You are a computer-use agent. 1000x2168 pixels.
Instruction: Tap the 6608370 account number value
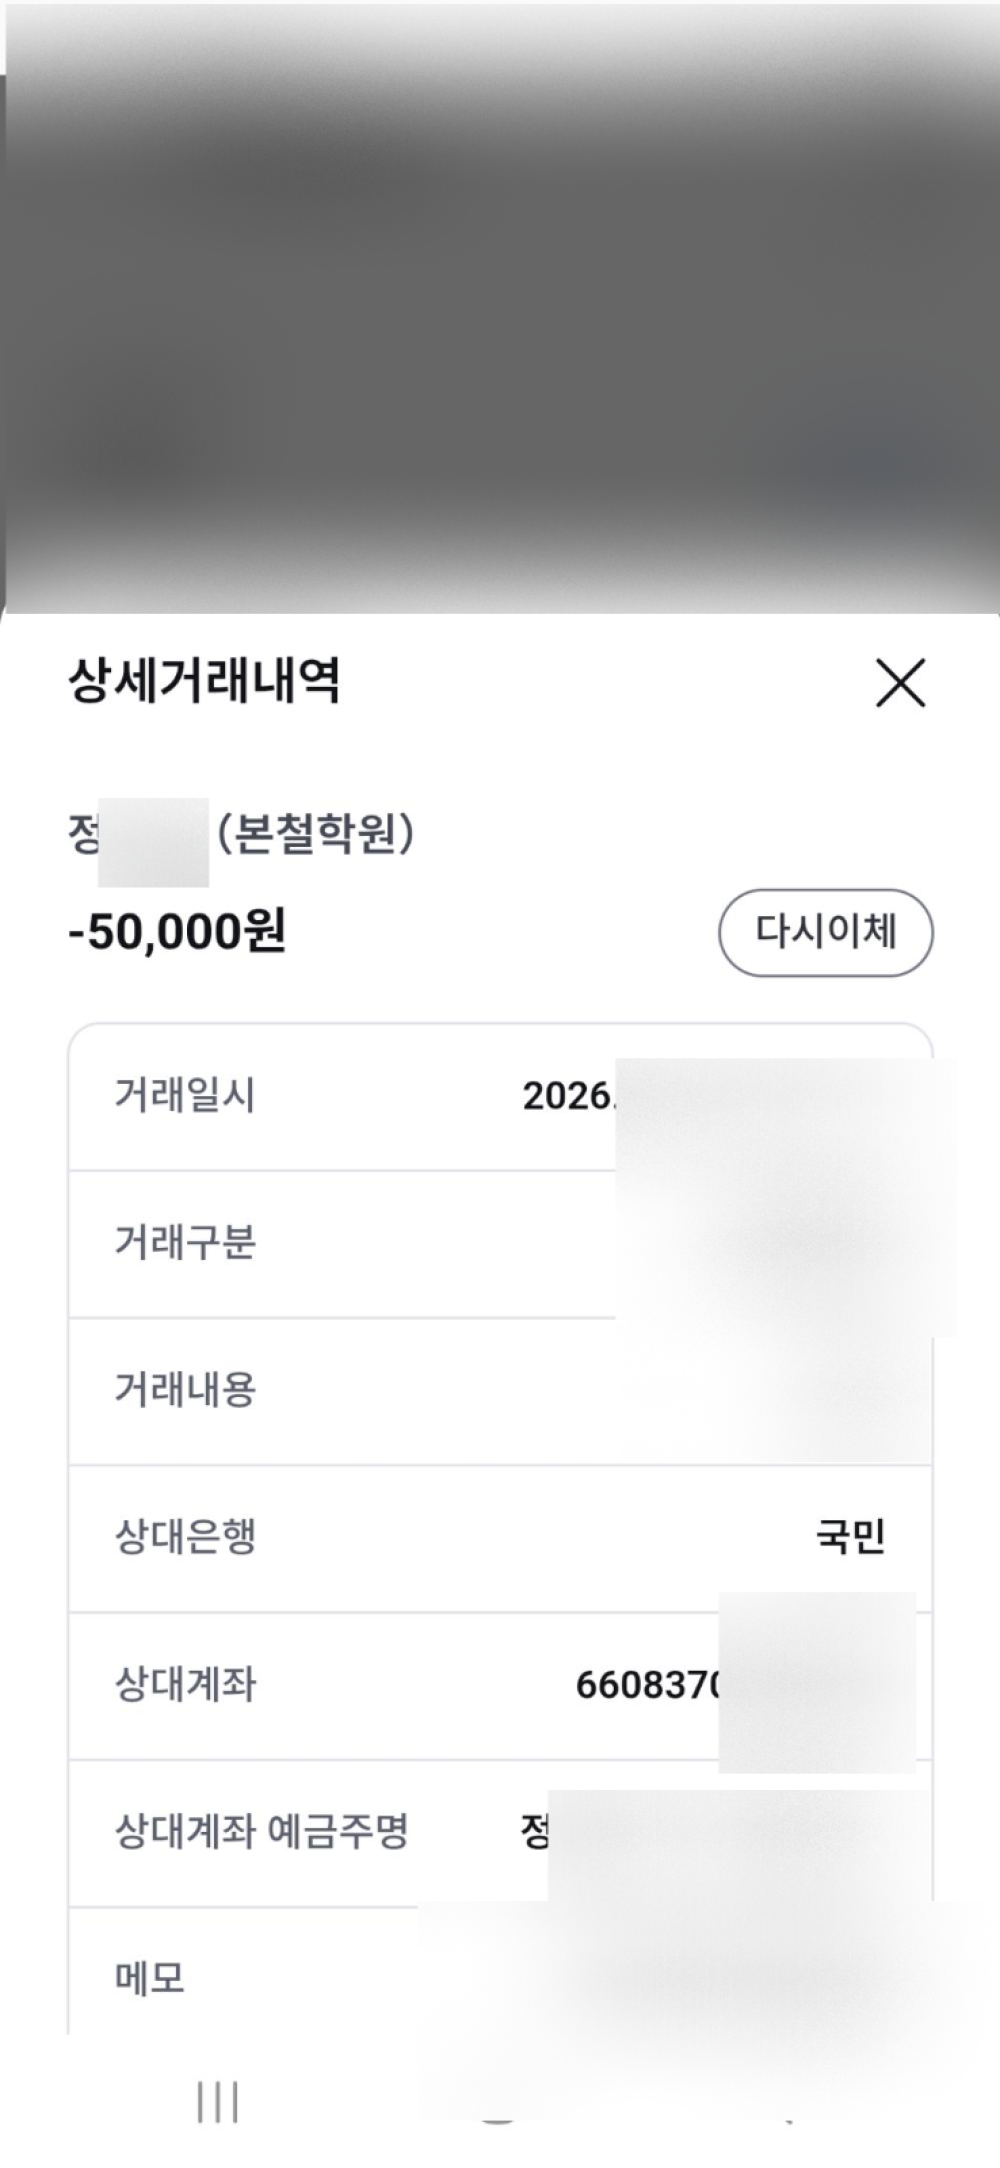click(x=647, y=1685)
